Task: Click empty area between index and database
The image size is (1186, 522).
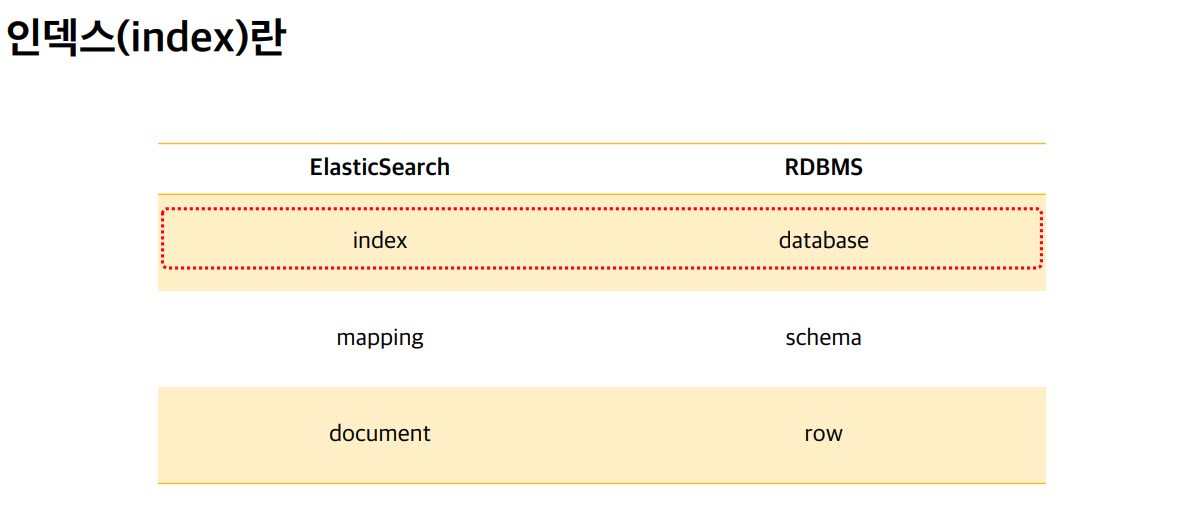Action: tap(594, 241)
